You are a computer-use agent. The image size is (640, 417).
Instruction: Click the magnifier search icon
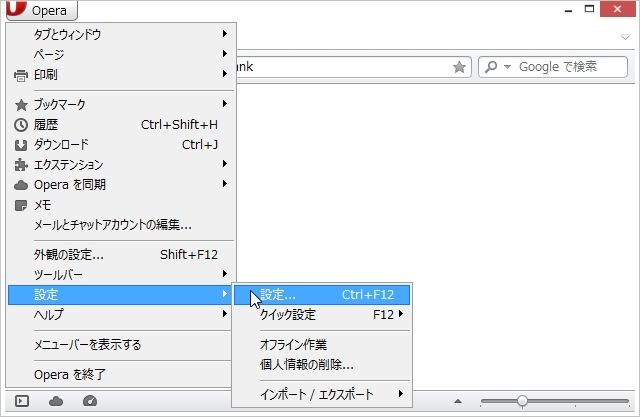coord(491,67)
